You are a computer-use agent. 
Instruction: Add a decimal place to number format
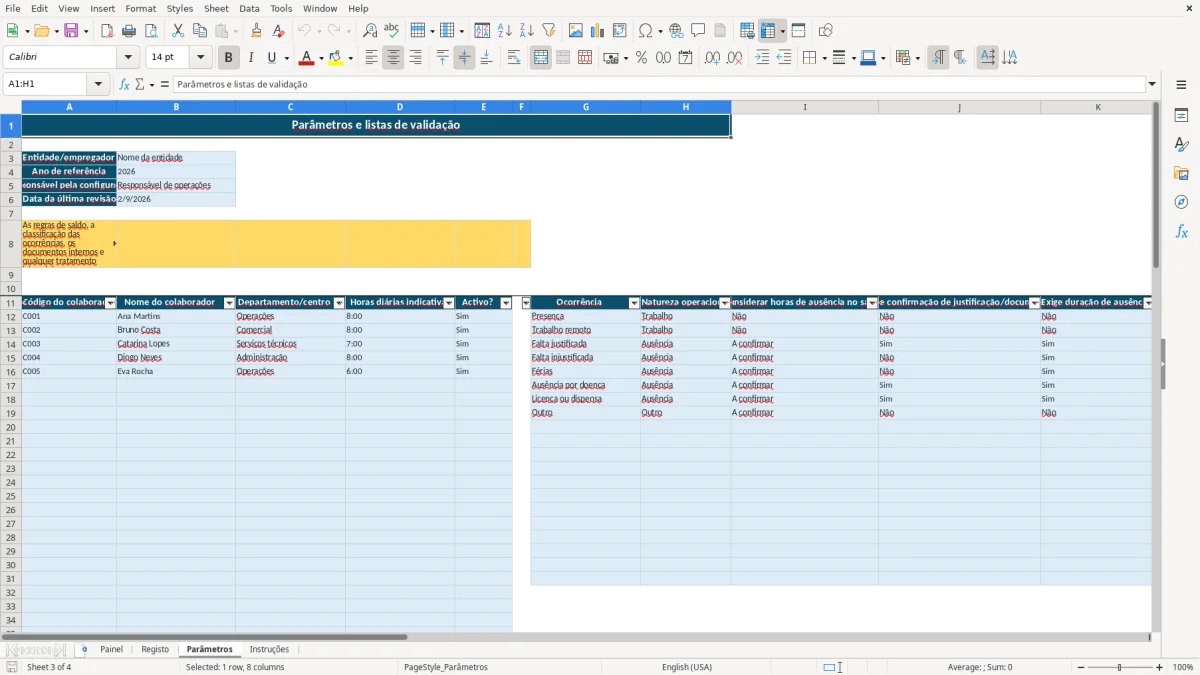point(712,58)
